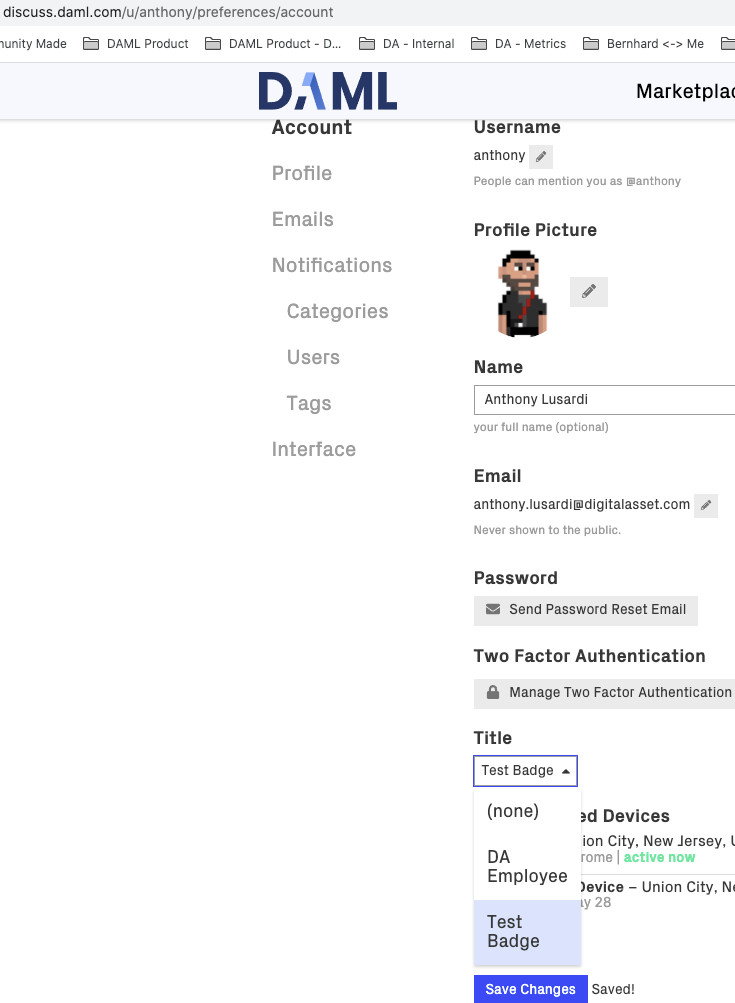The height and width of the screenshot is (1003, 735).
Task: Open the DA - Metrics bookmark folder
Action: (x=519, y=43)
